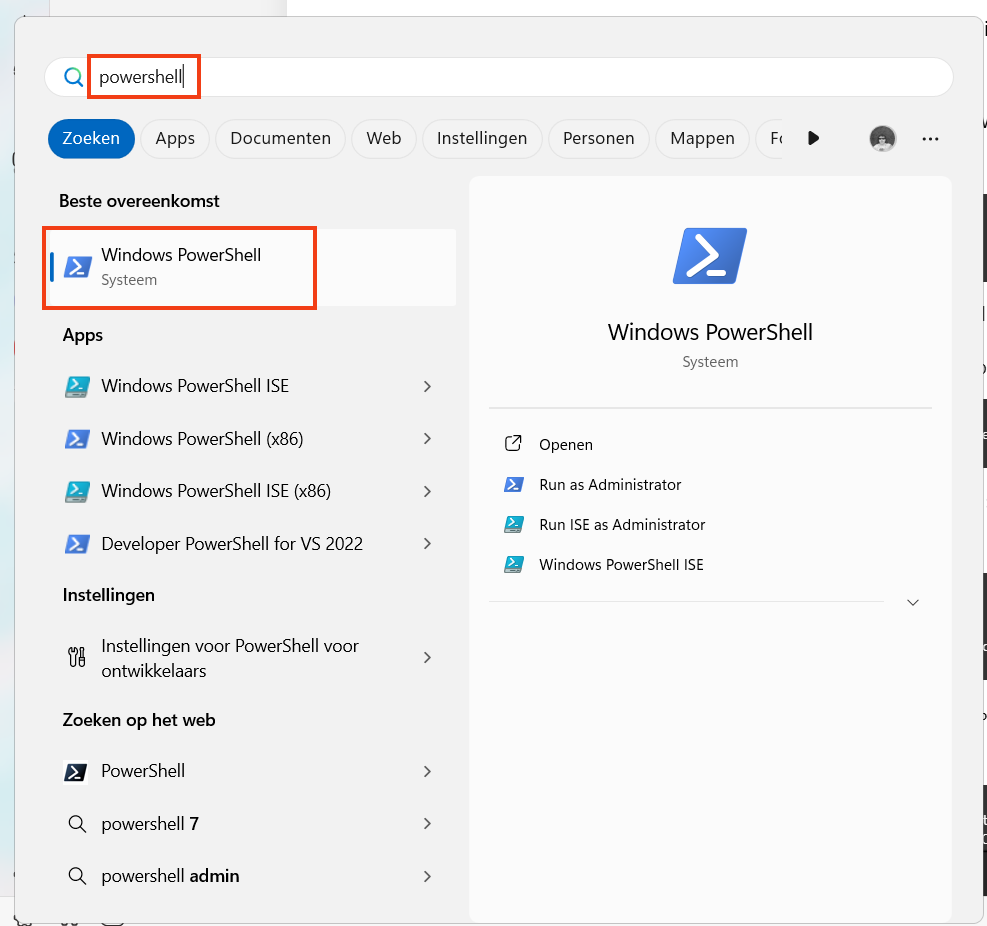
Task: Click the Run ISE as Administrator icon
Action: 514,525
